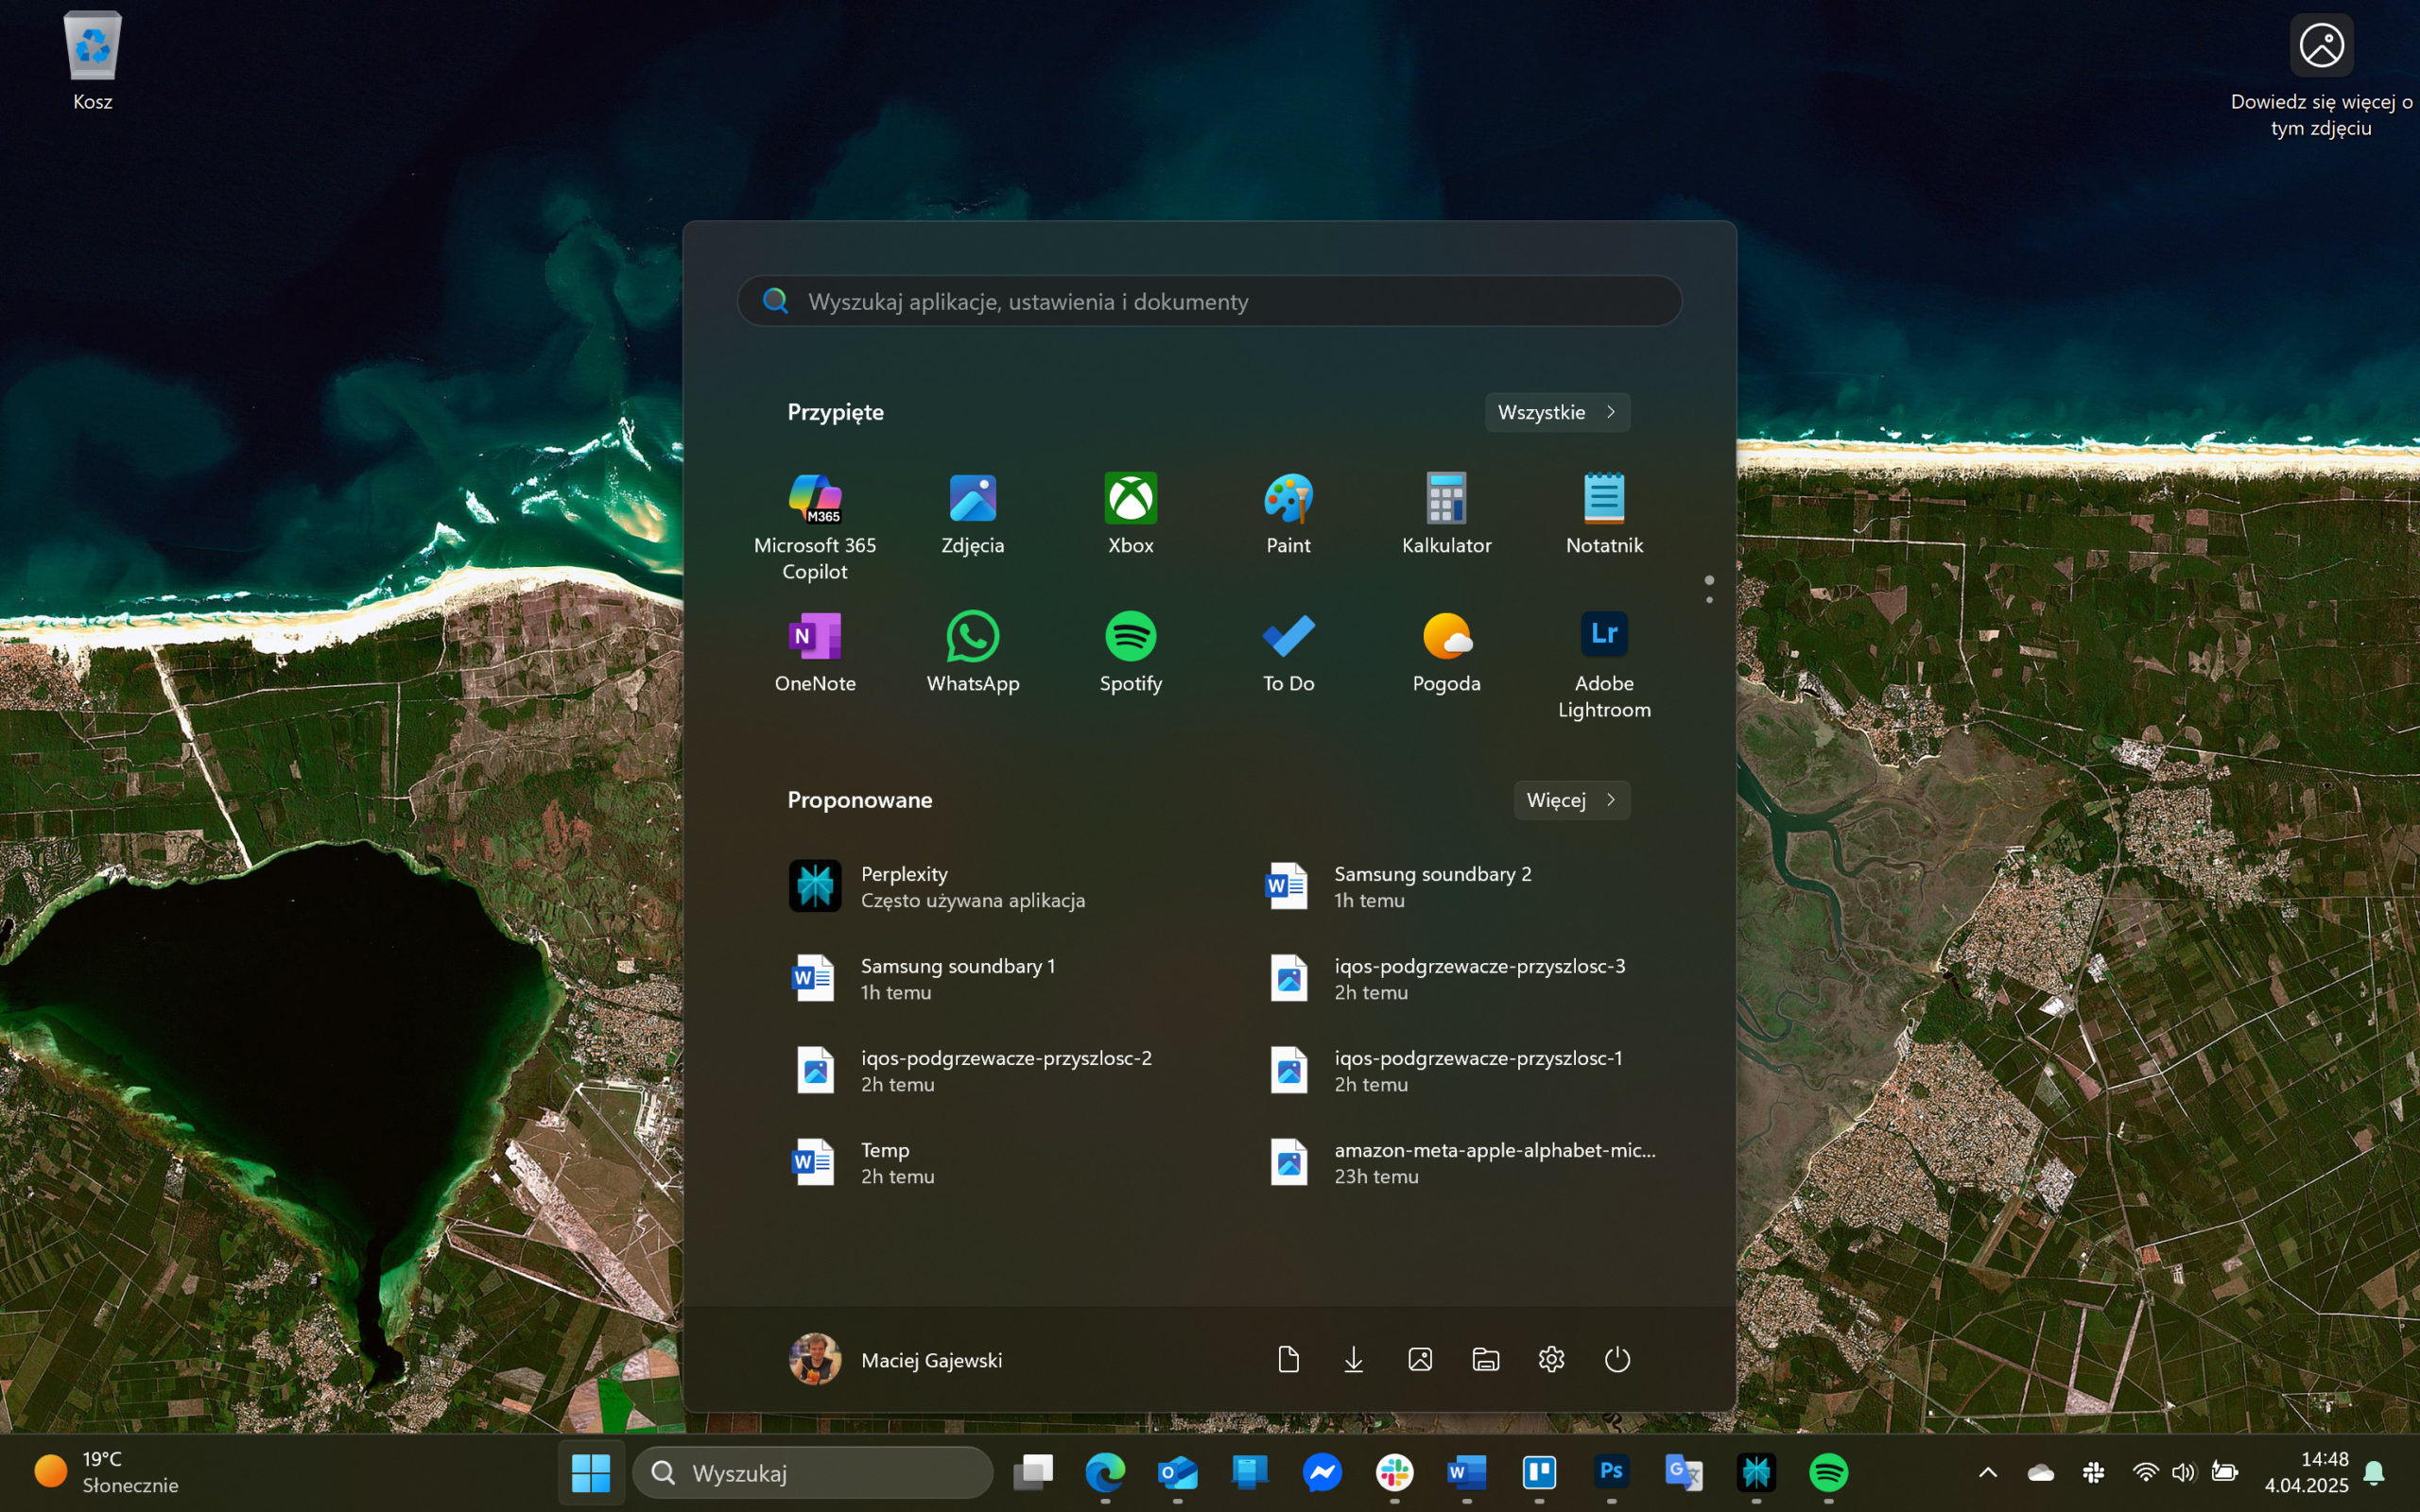Image resolution: width=2420 pixels, height=1512 pixels.
Task: Click the battery status icon
Action: point(2224,1472)
